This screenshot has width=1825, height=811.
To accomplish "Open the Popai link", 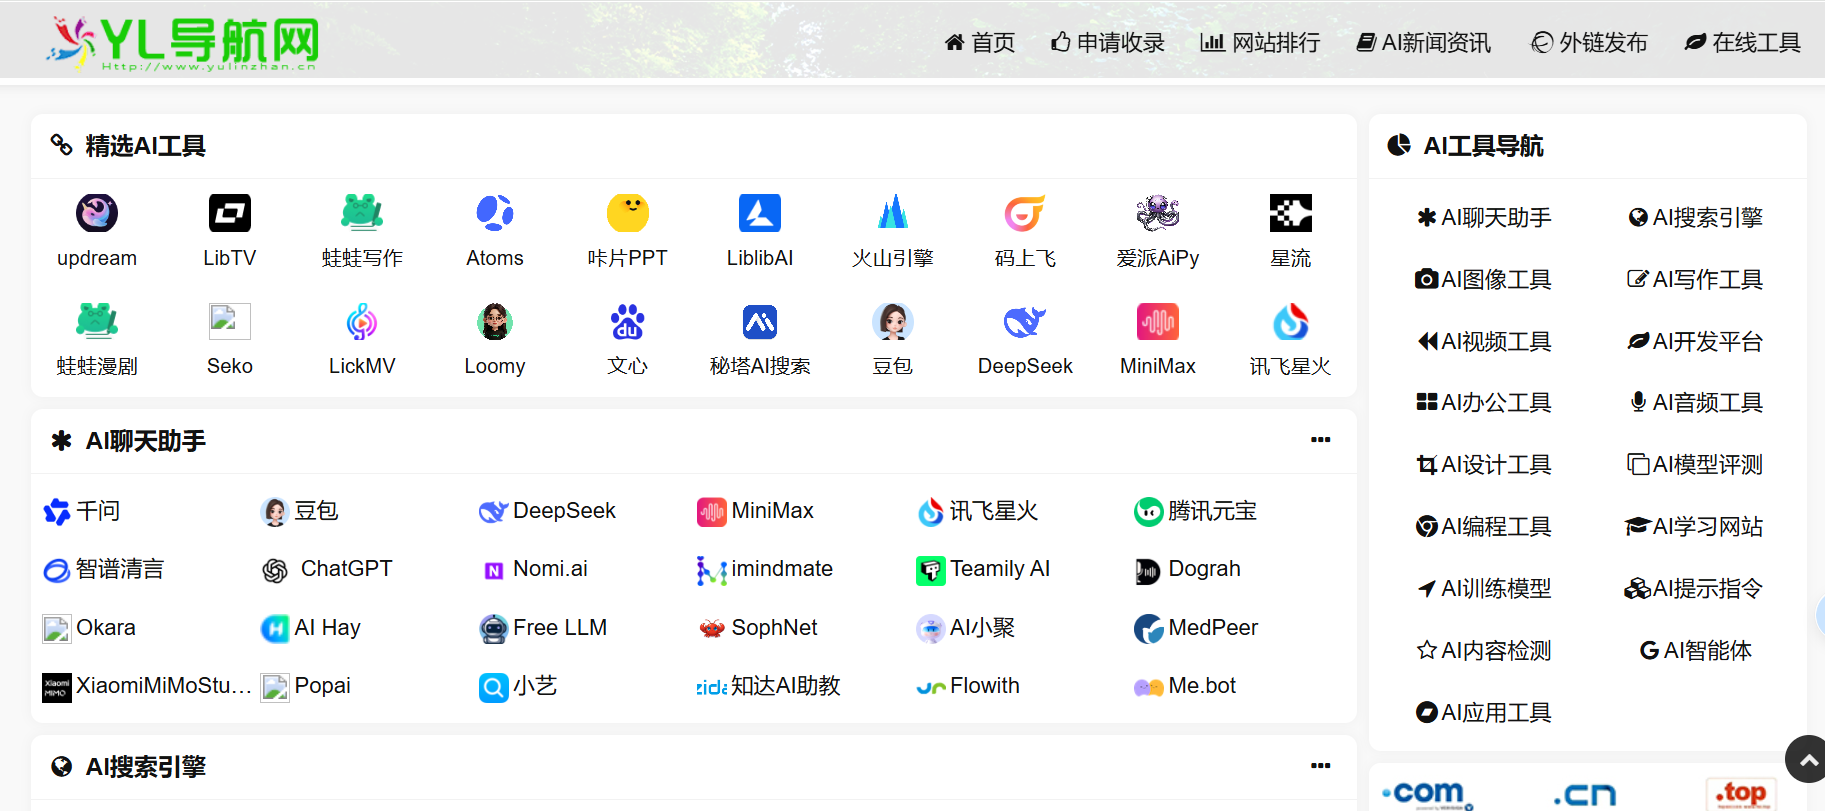I will click(x=306, y=686).
